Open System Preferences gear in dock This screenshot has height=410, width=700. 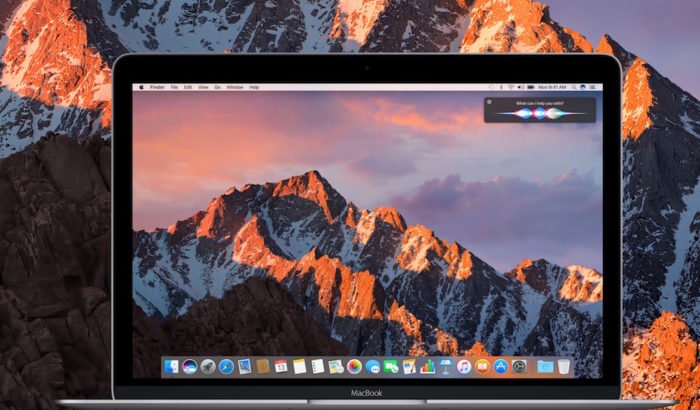[x=519, y=367]
